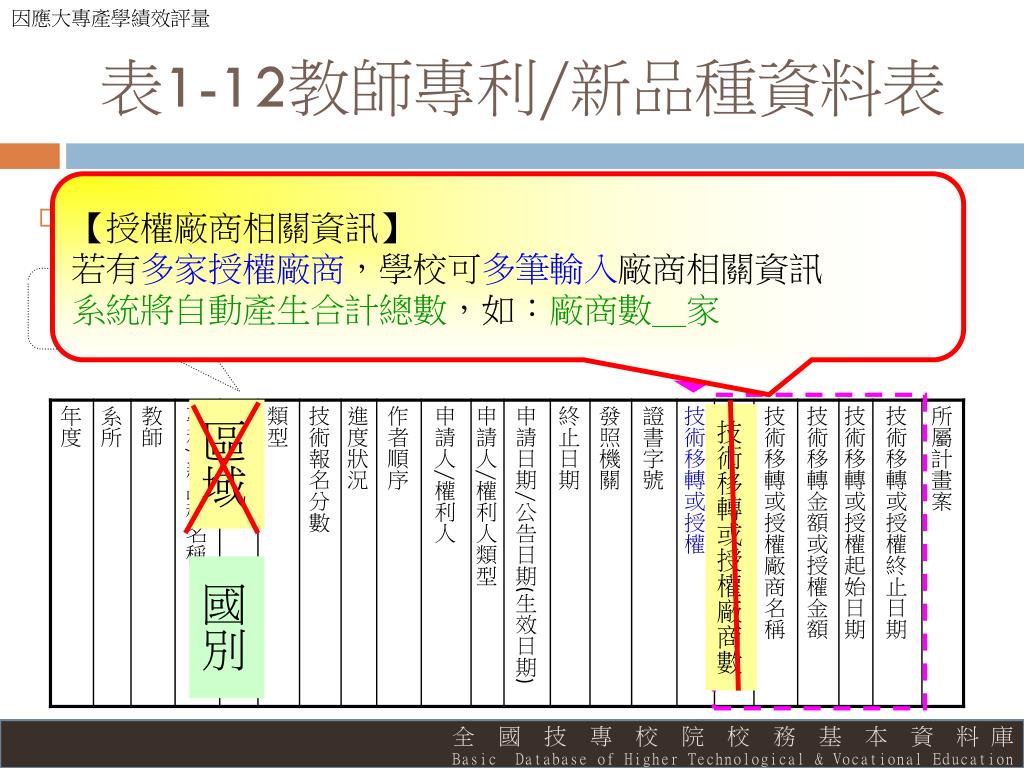The height and width of the screenshot is (768, 1024).
Task: Click the green text 系統將自動產生合計總數
Action: [x=259, y=310]
